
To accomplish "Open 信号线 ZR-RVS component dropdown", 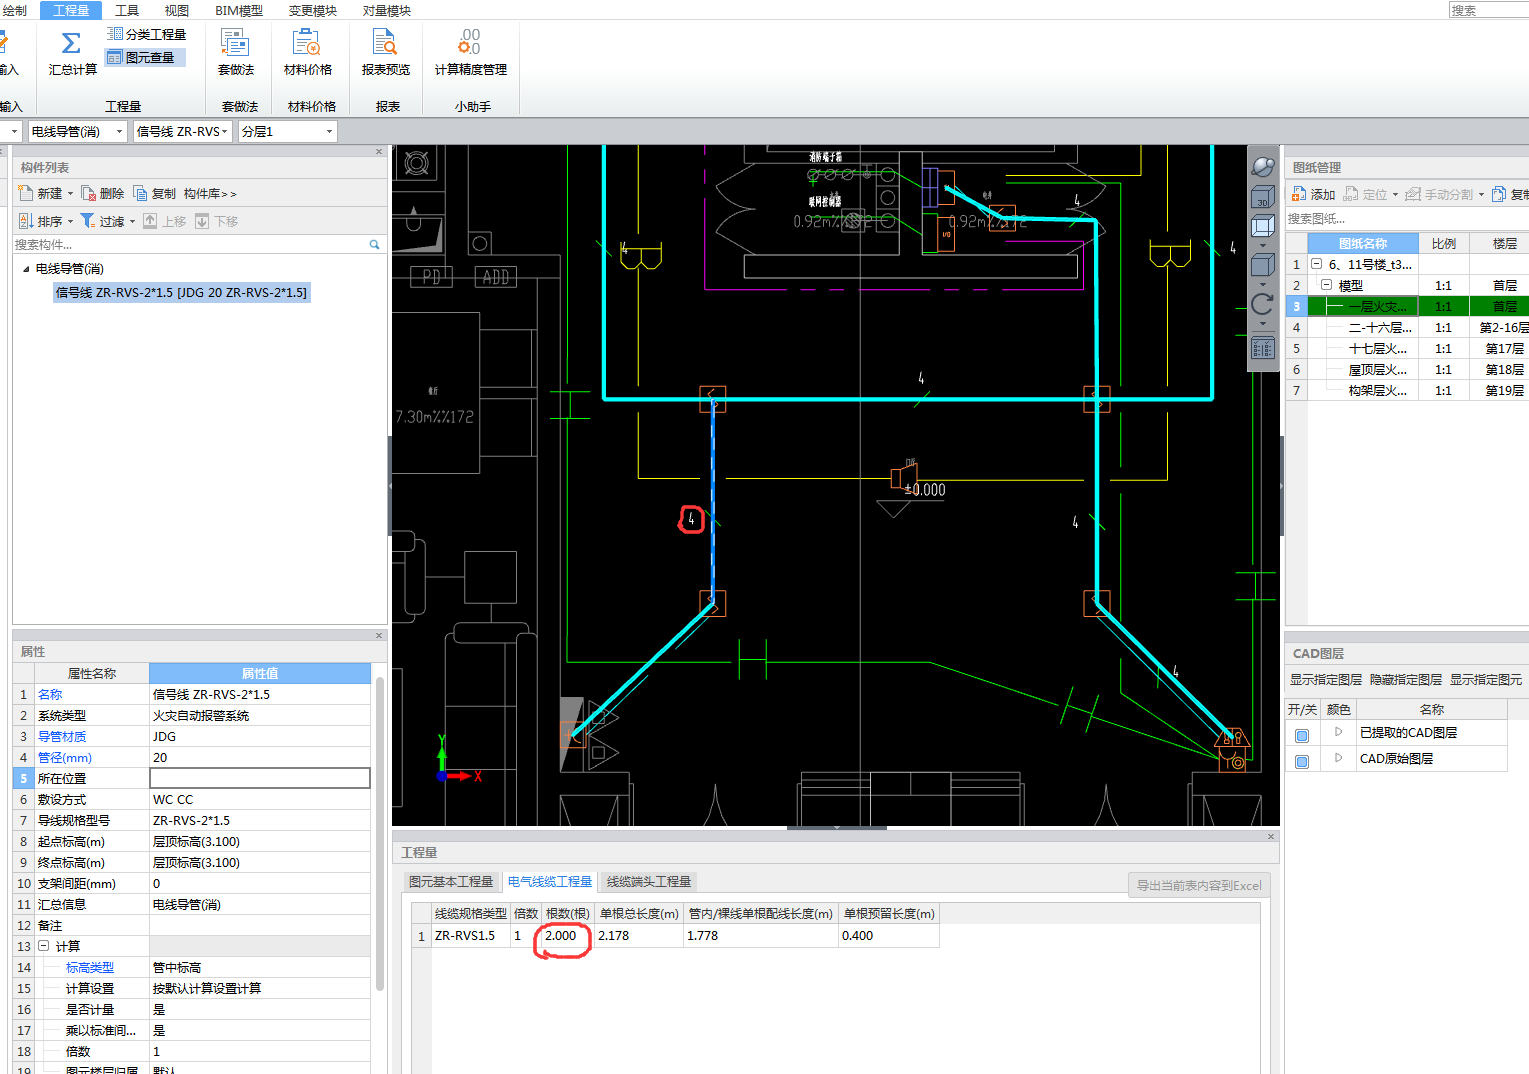I will (x=225, y=132).
